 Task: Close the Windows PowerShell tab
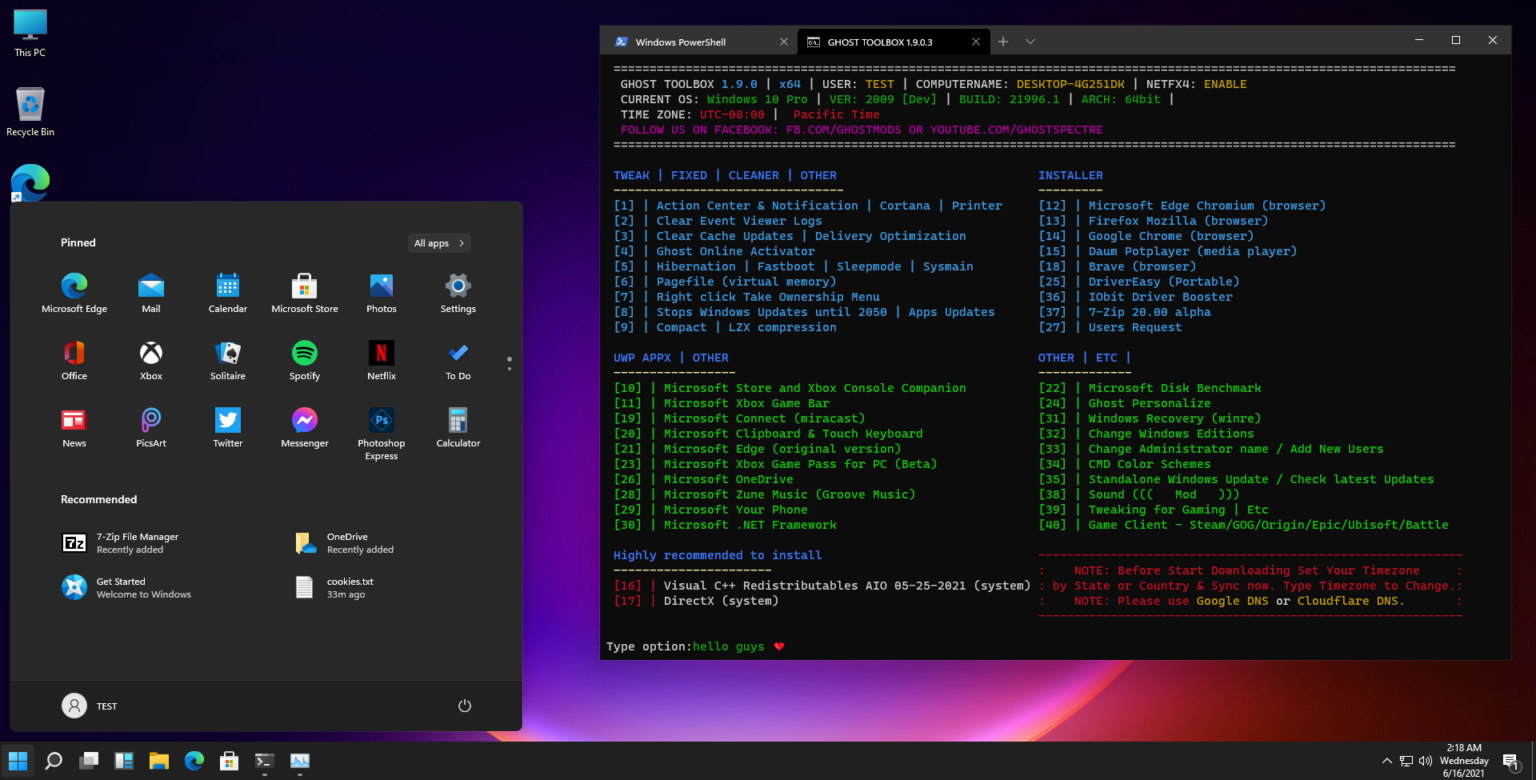(783, 42)
